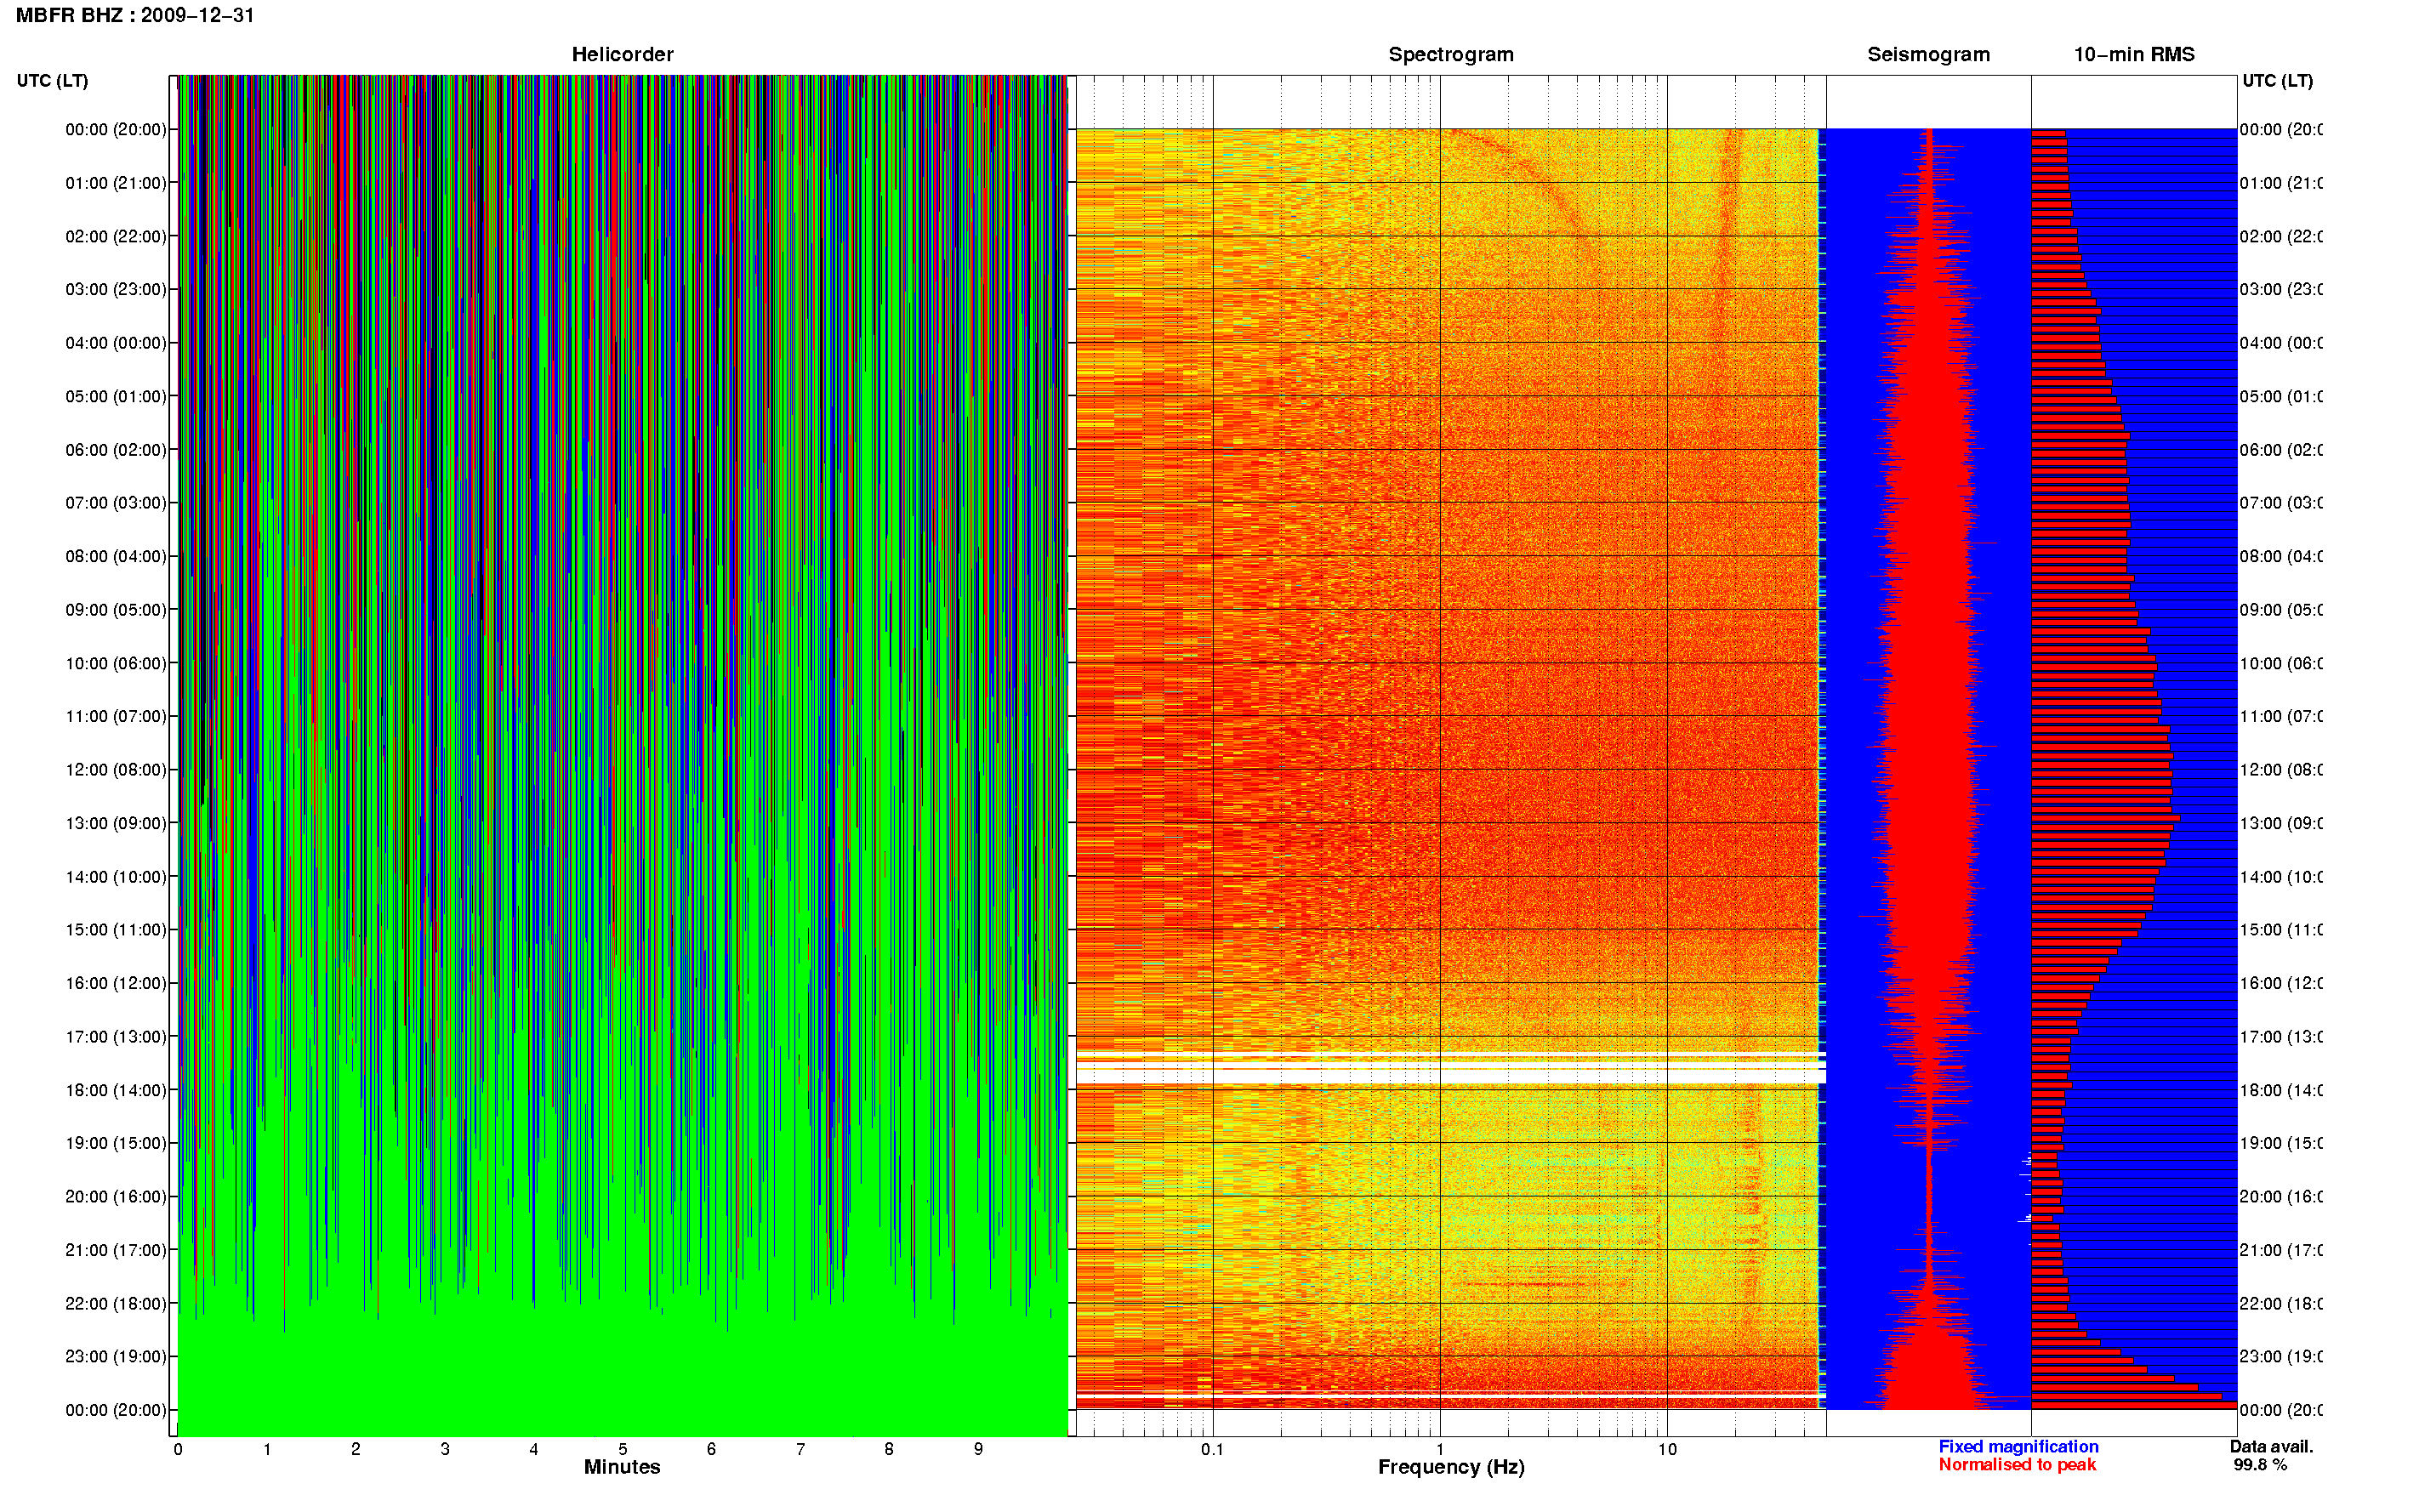
Task: Click the '10' frequency tick label
Action: 1666,1449
